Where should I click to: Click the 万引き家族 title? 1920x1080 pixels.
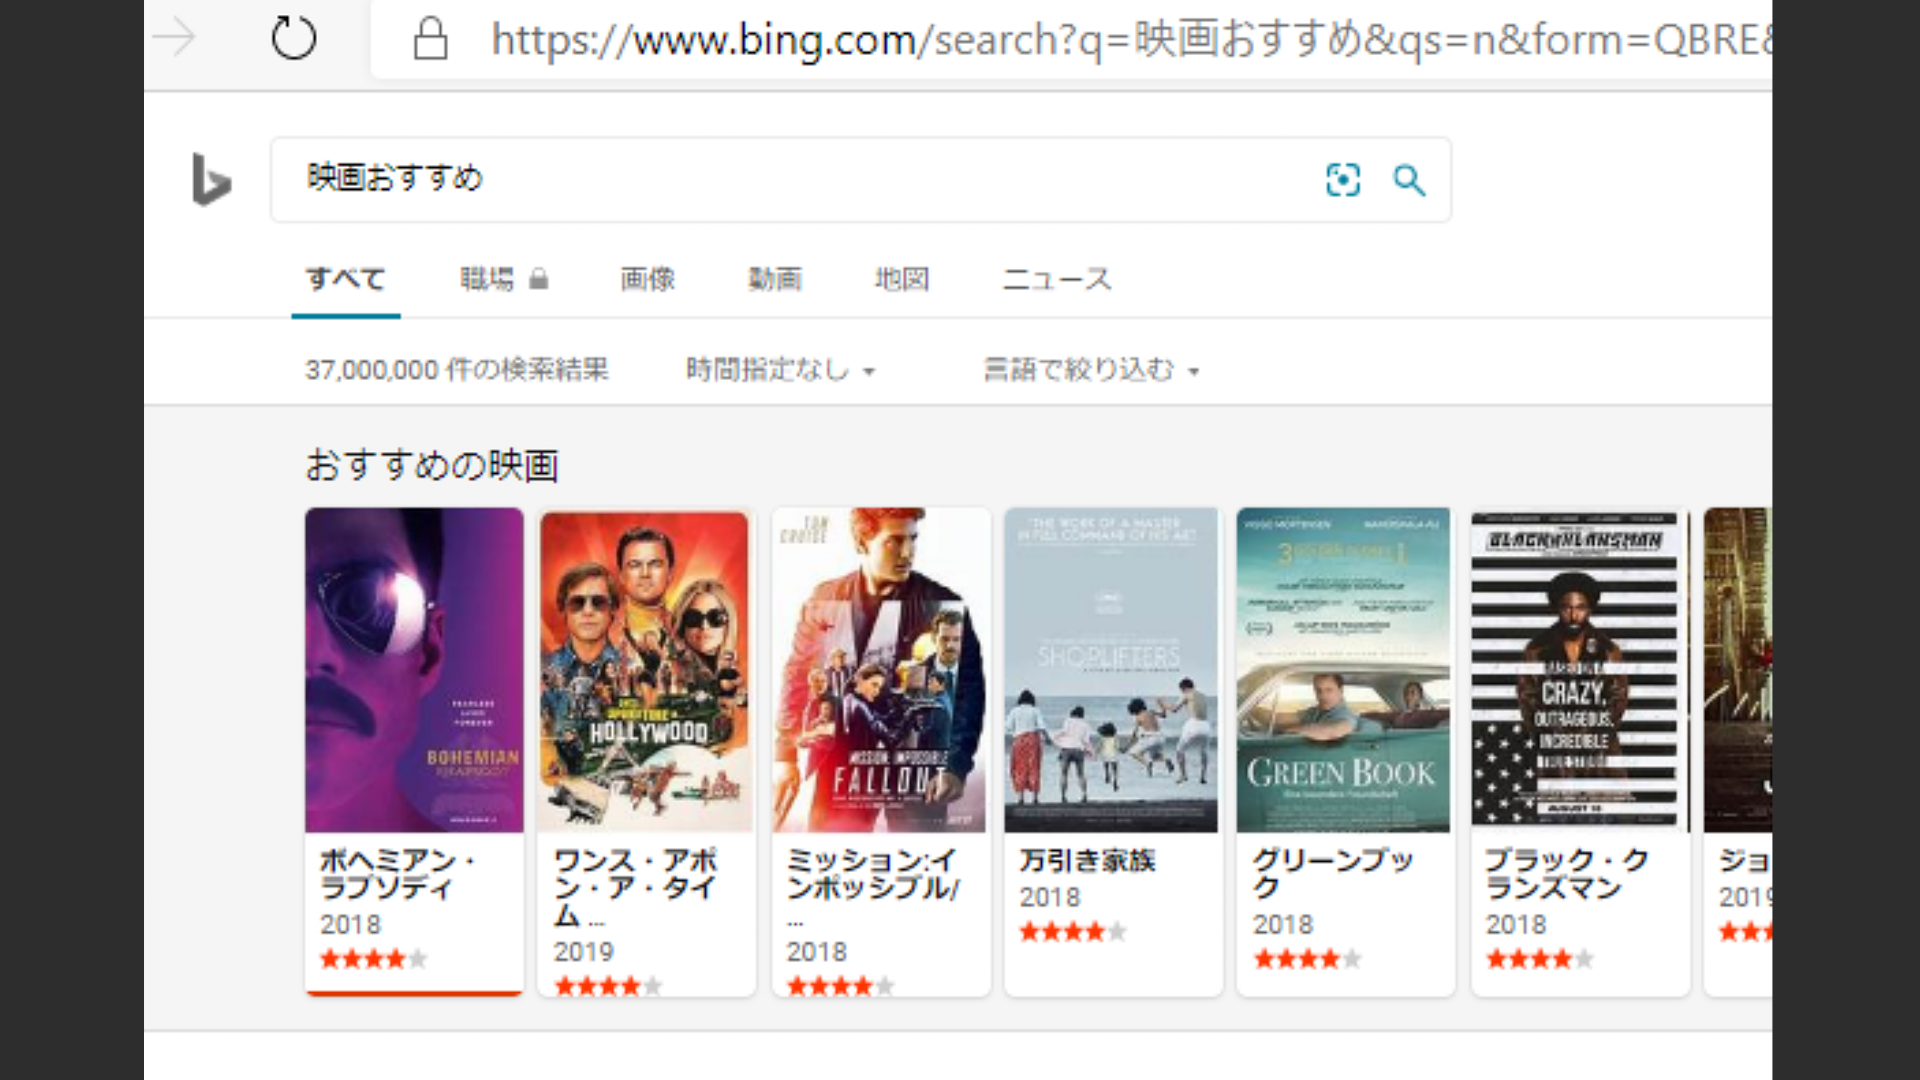pyautogui.click(x=1087, y=861)
